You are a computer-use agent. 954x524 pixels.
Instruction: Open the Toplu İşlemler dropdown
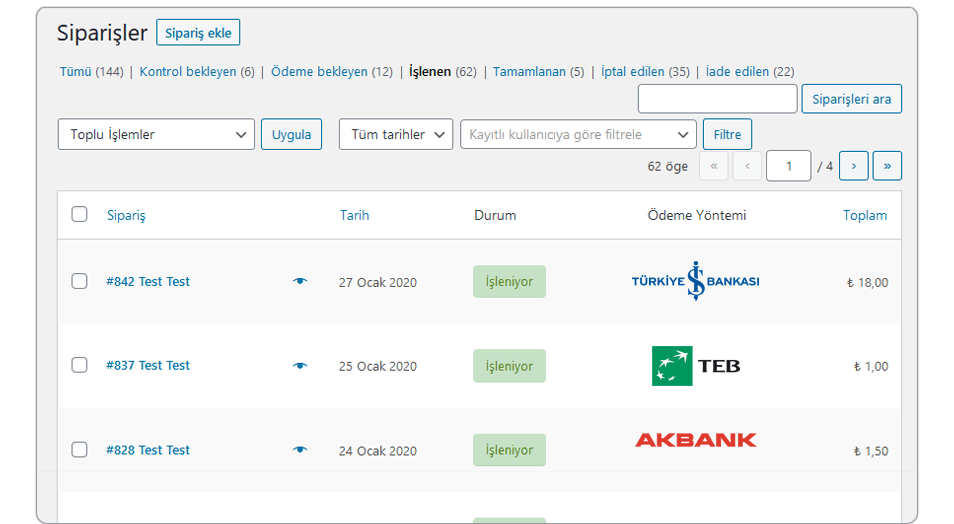(156, 134)
